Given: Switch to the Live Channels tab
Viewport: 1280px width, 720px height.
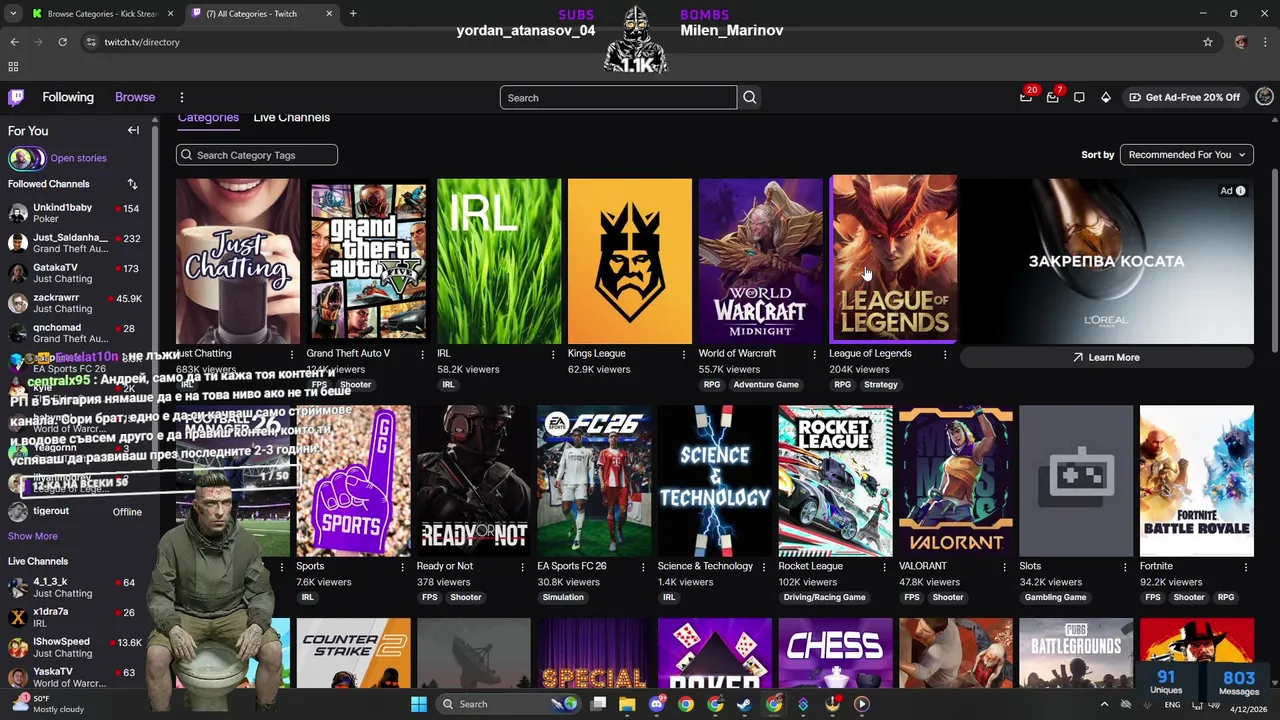Looking at the screenshot, I should point(291,118).
